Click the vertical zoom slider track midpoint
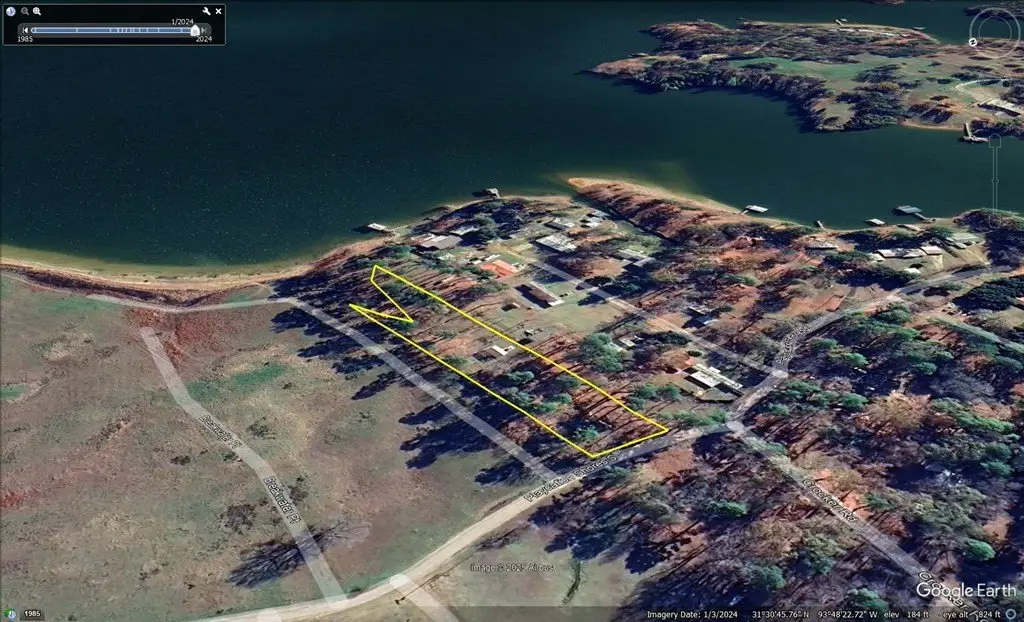This screenshot has height=622, width=1024. coord(995,180)
